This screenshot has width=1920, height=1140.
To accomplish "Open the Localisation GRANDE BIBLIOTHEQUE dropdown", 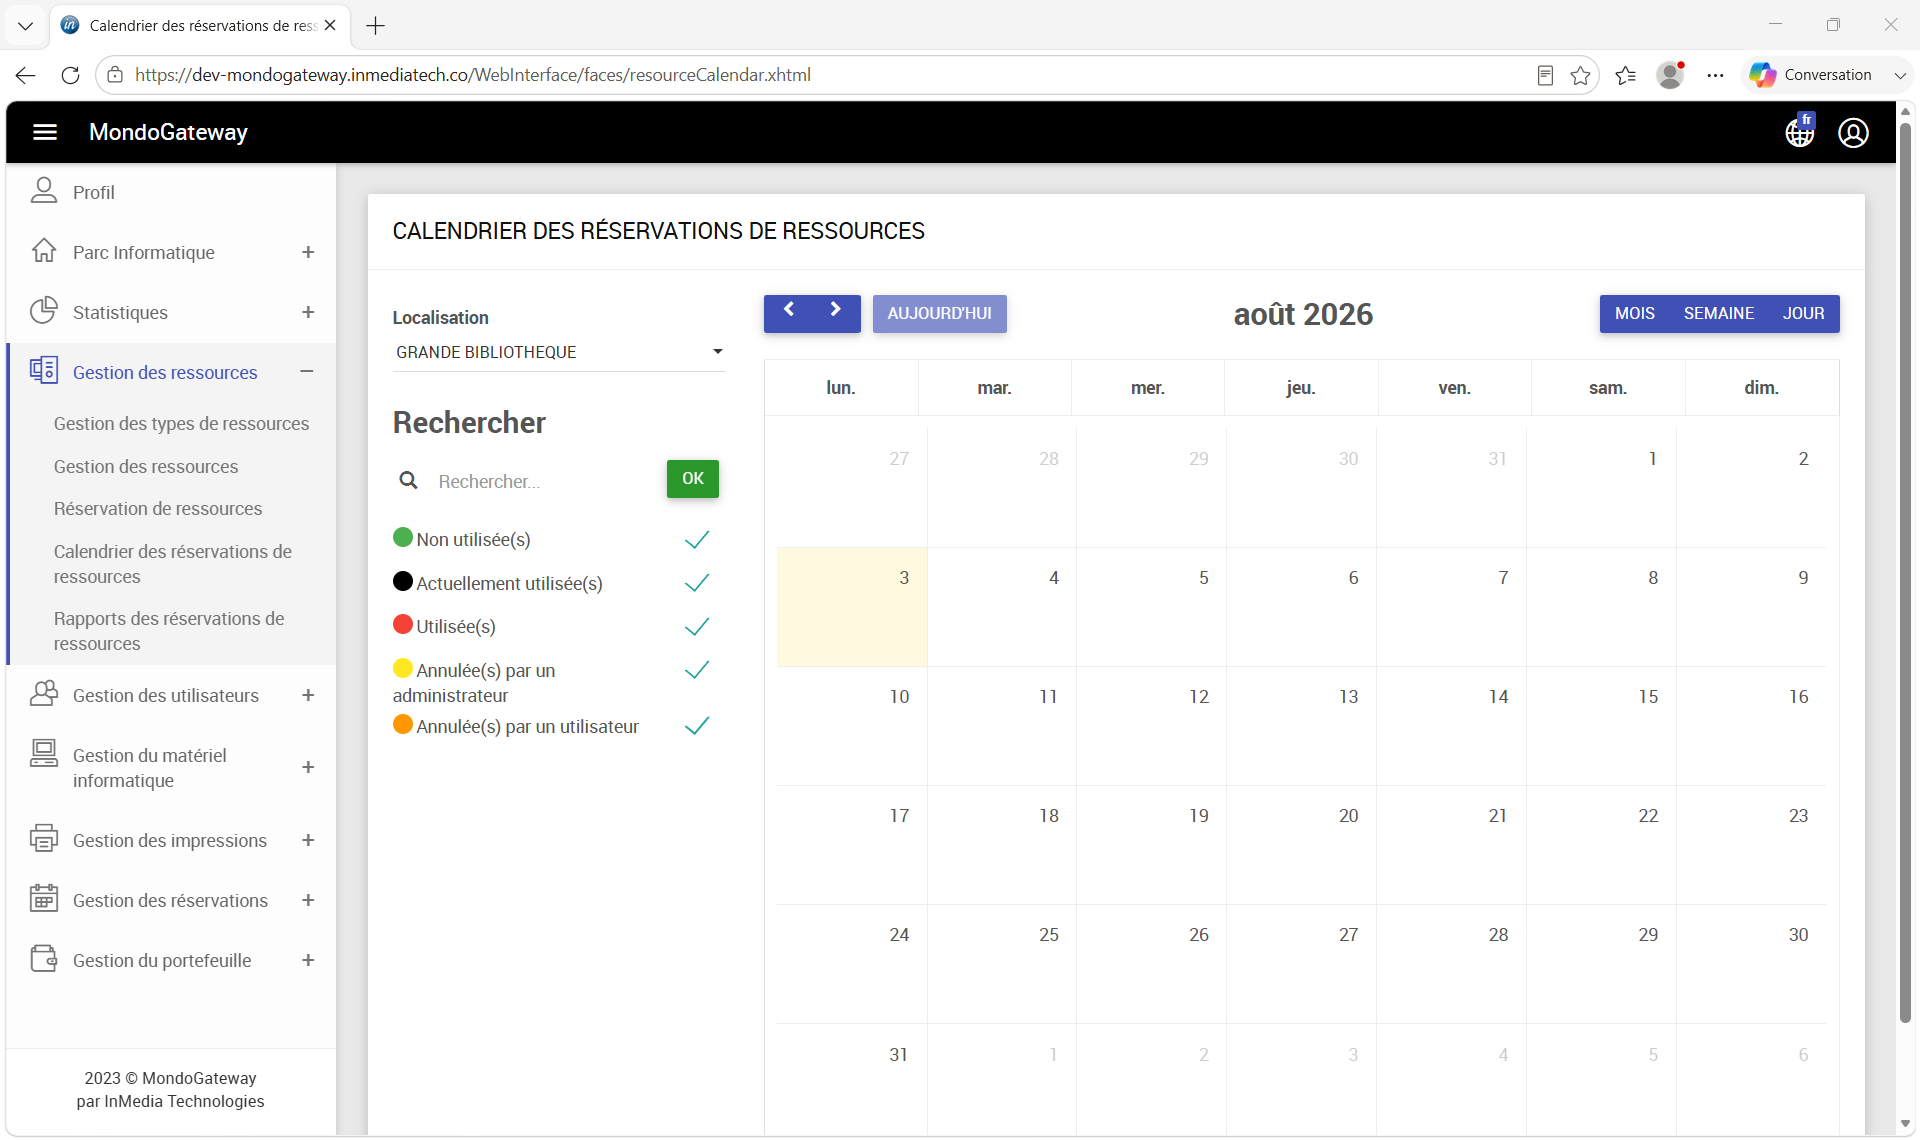I will [x=559, y=352].
